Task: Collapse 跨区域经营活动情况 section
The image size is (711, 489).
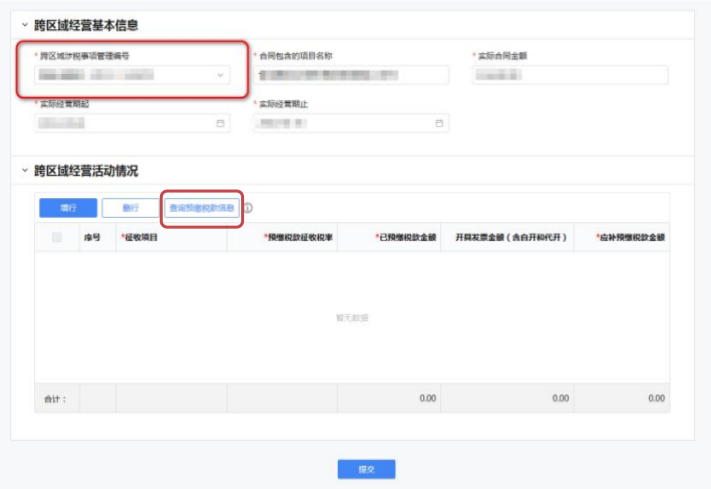Action: coord(25,171)
